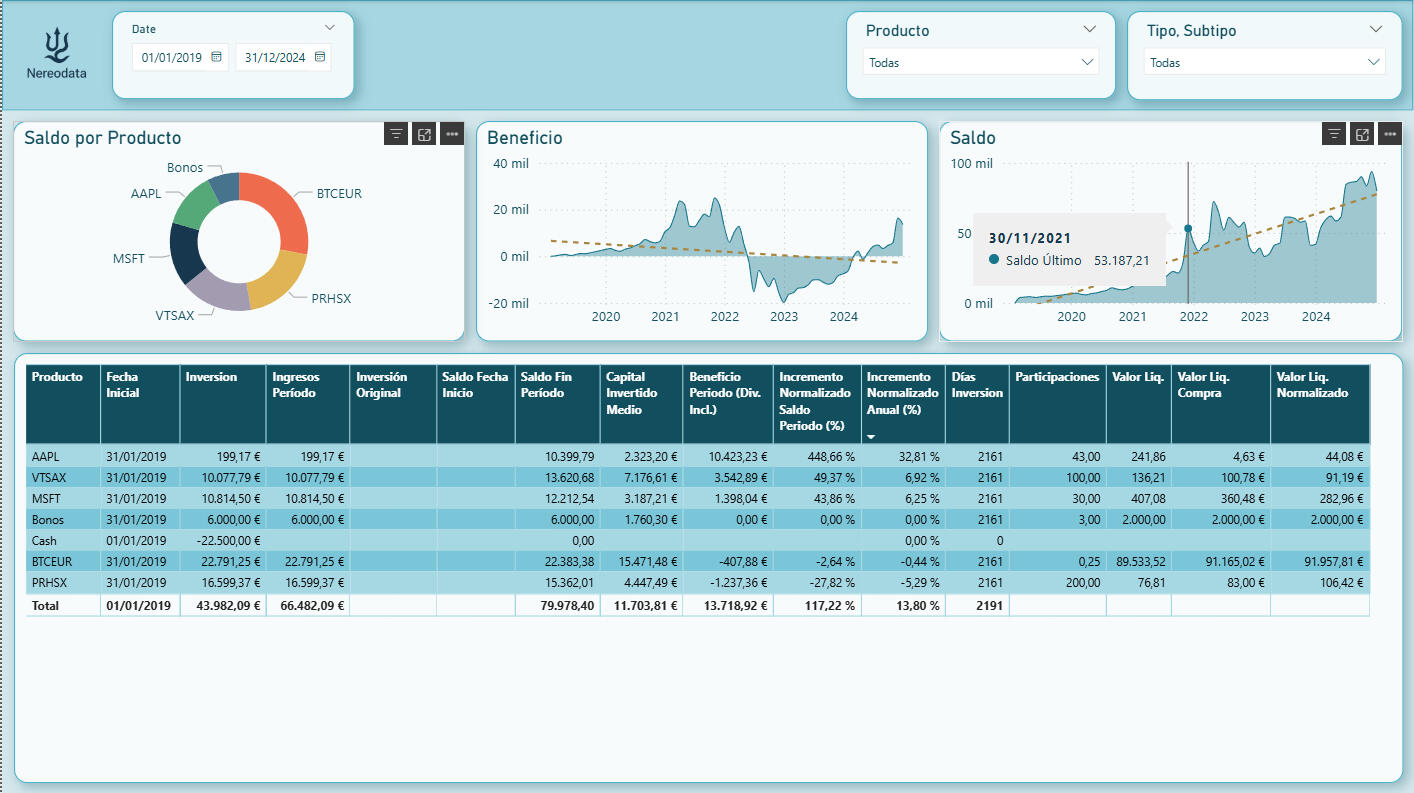Enter focus mode on Saldo por Producto chart
This screenshot has height=793, width=1414.
[425, 134]
